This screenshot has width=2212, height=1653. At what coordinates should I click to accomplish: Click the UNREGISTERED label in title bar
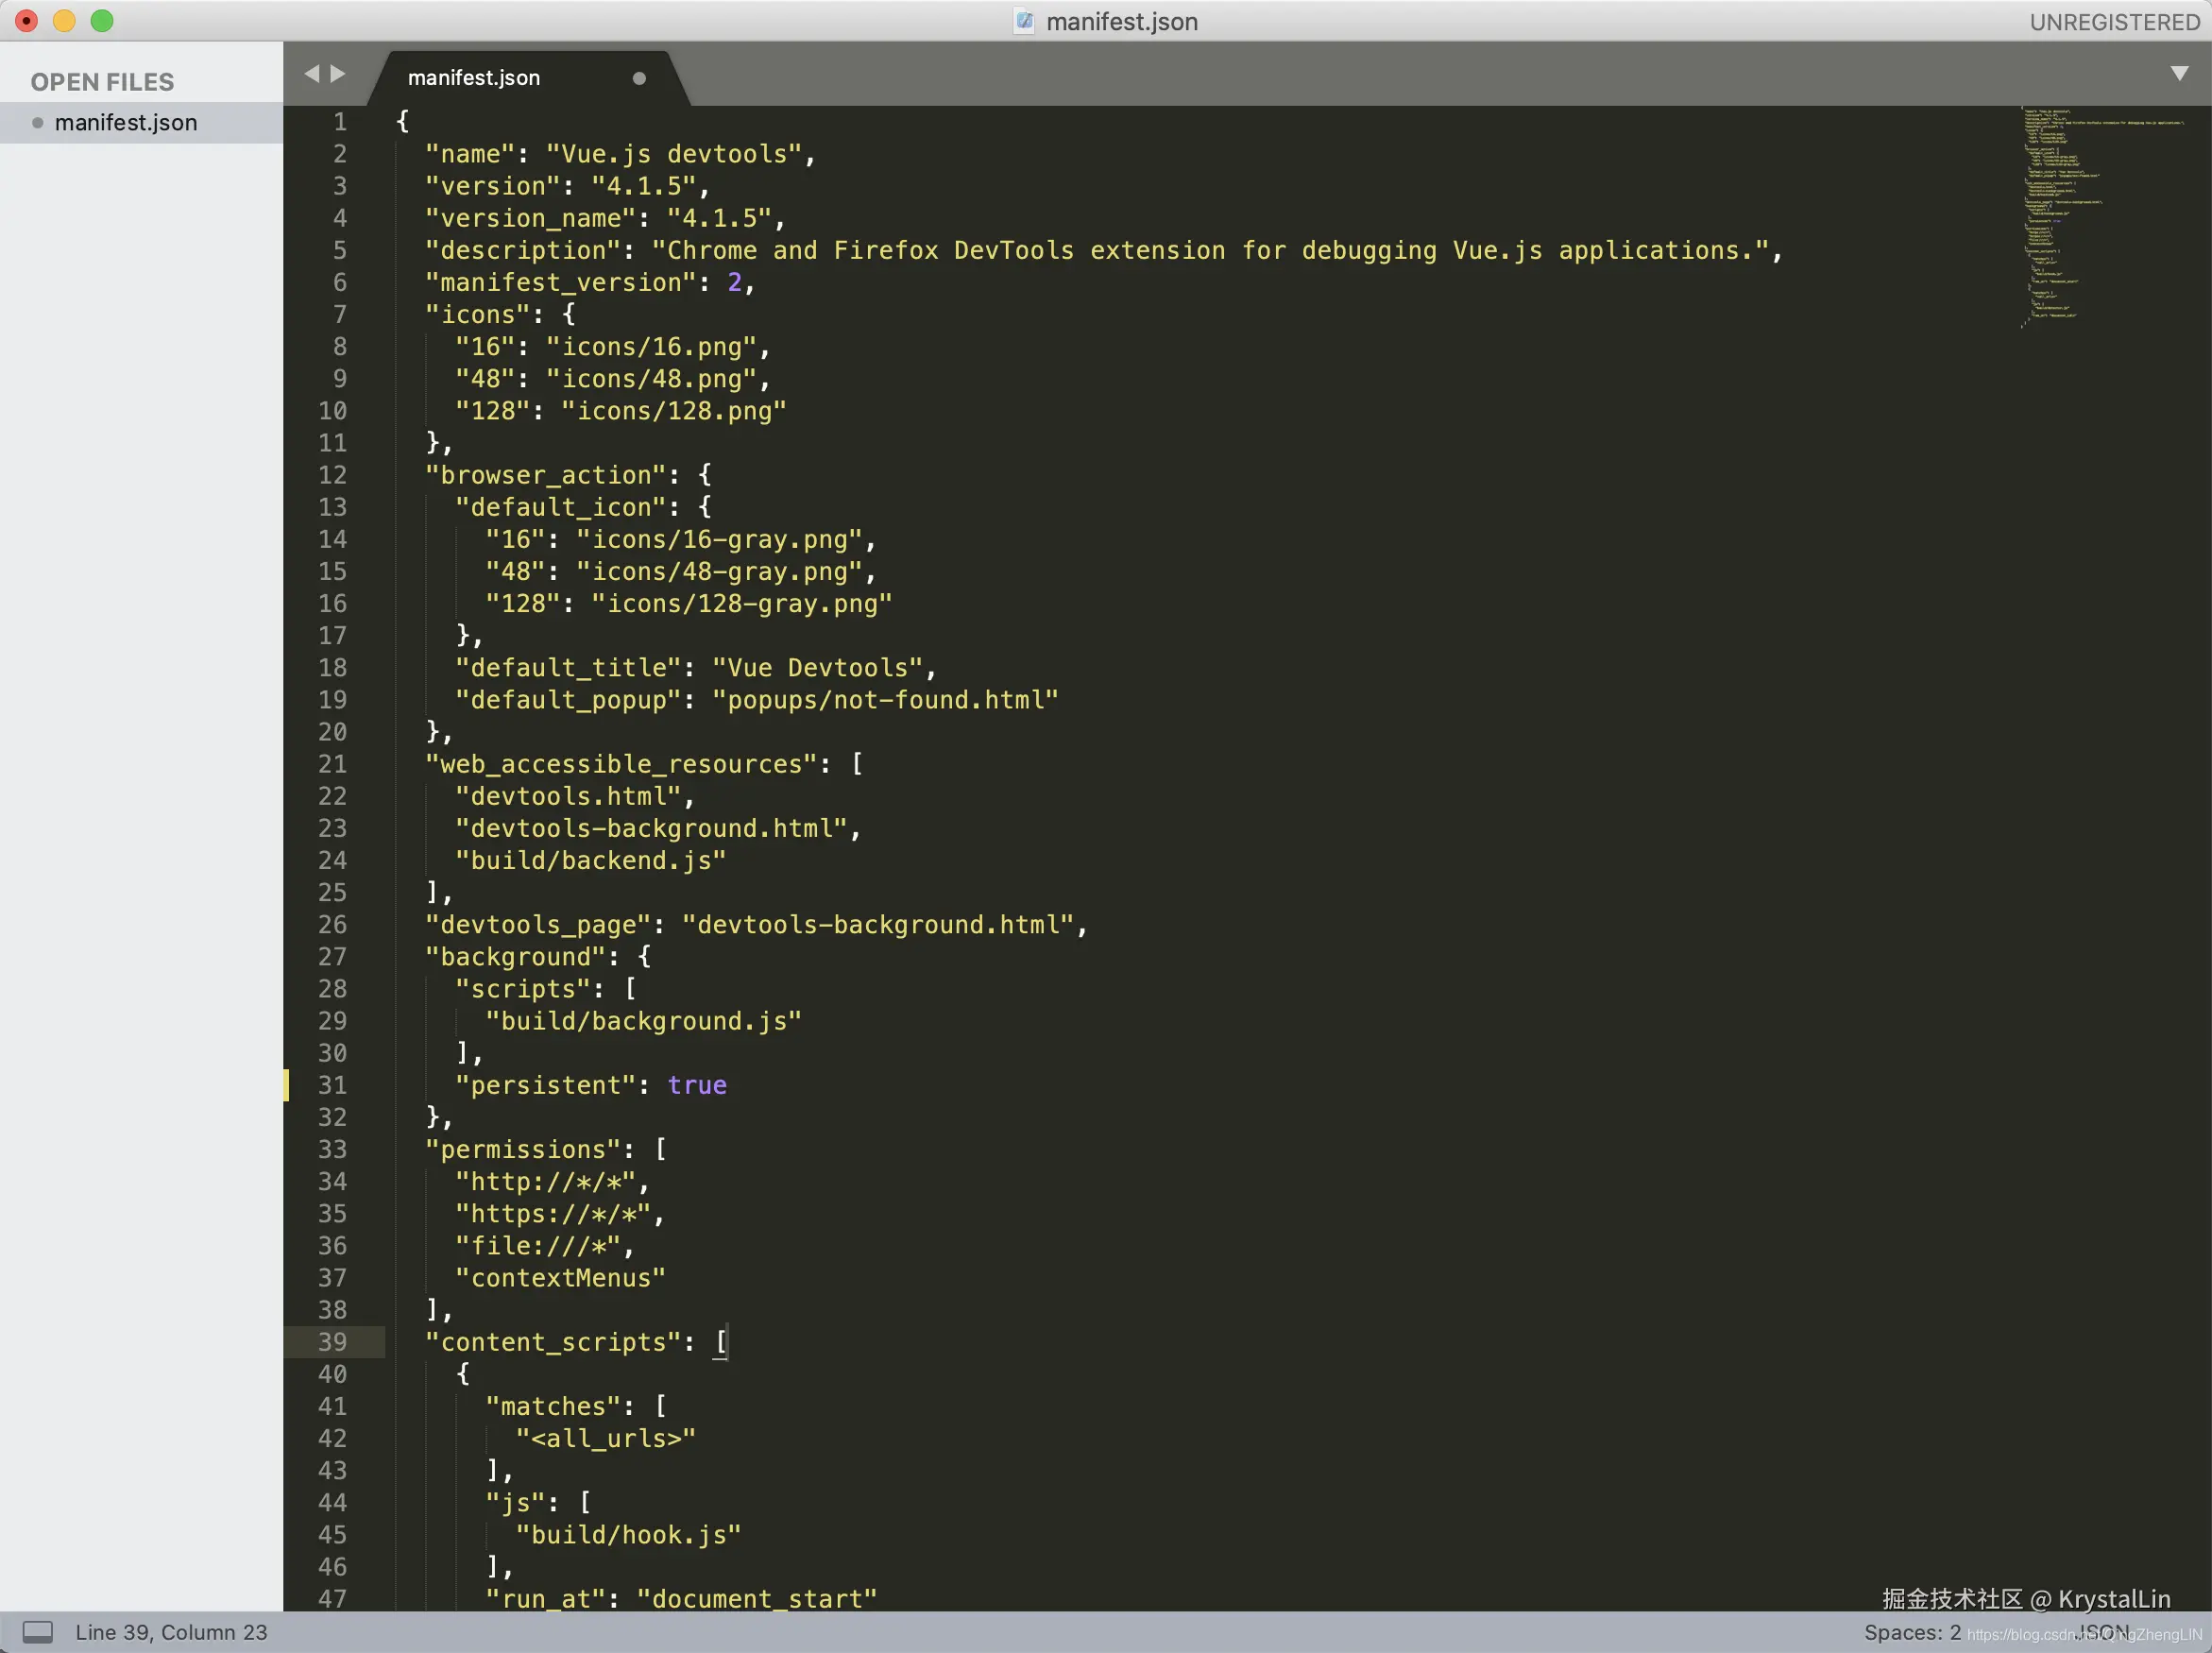(x=2113, y=22)
